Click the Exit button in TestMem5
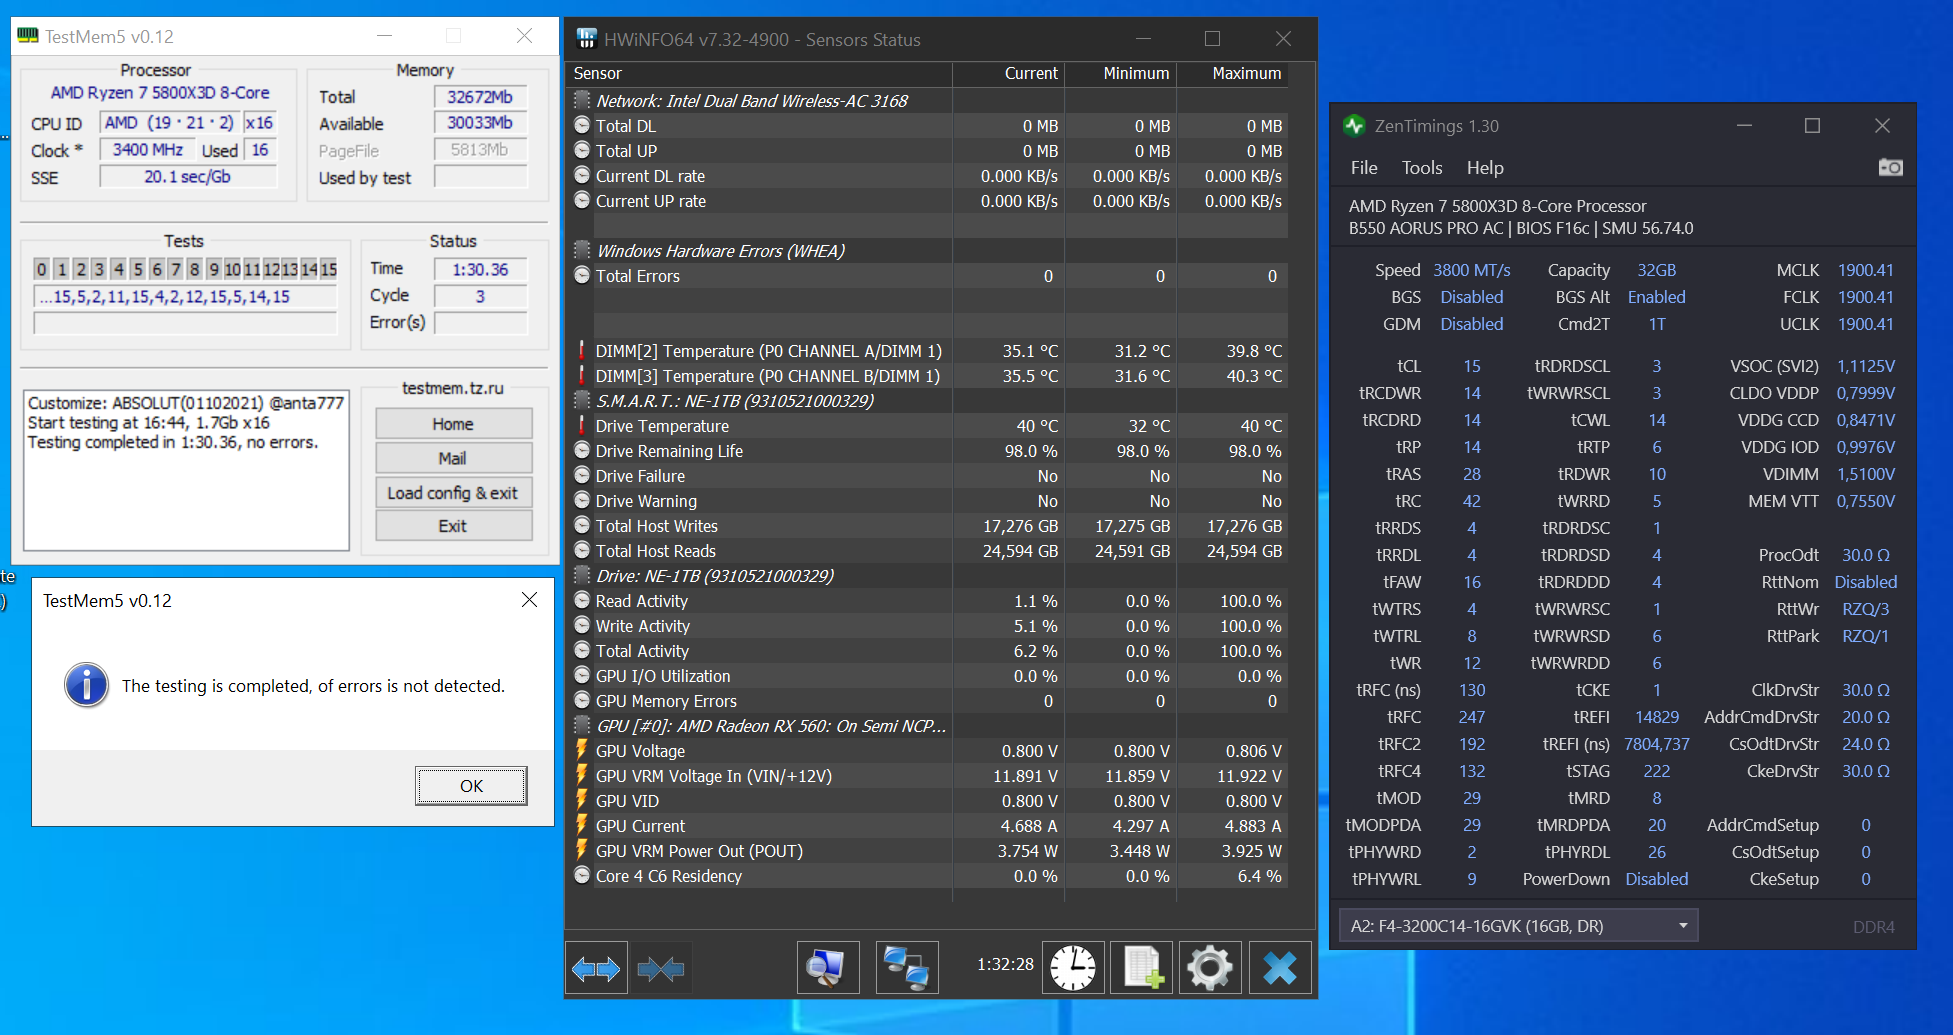Screen dimensions: 1953x1035 click(x=453, y=526)
